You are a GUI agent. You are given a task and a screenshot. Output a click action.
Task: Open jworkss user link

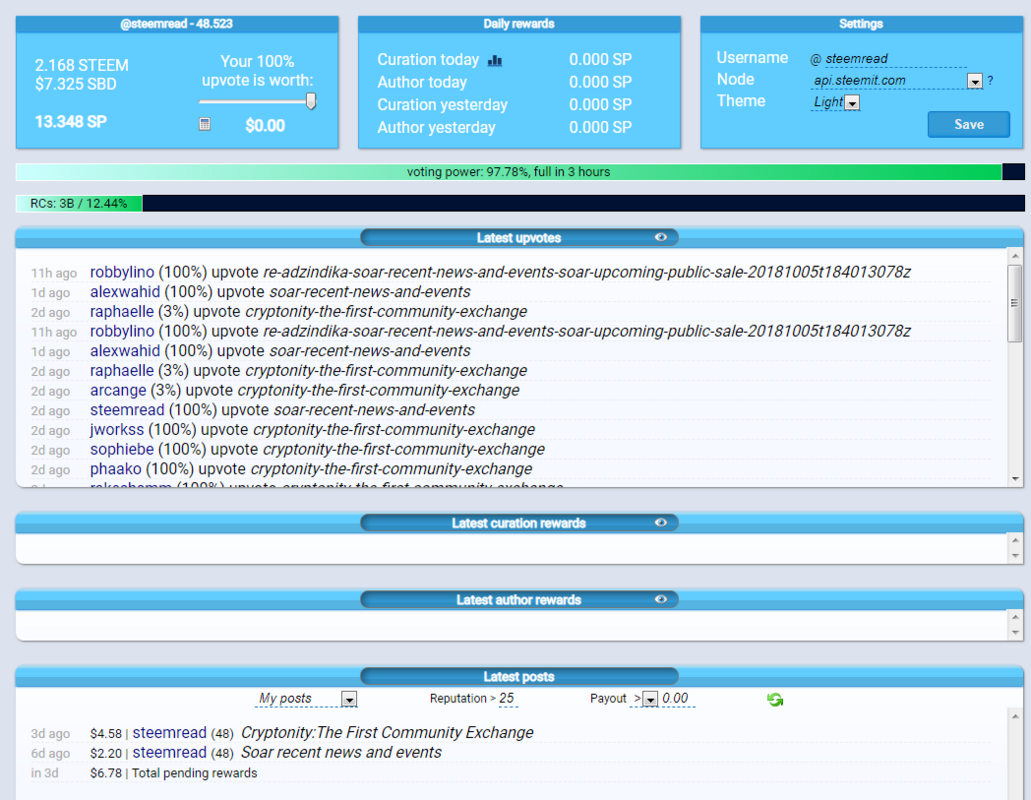coord(117,430)
